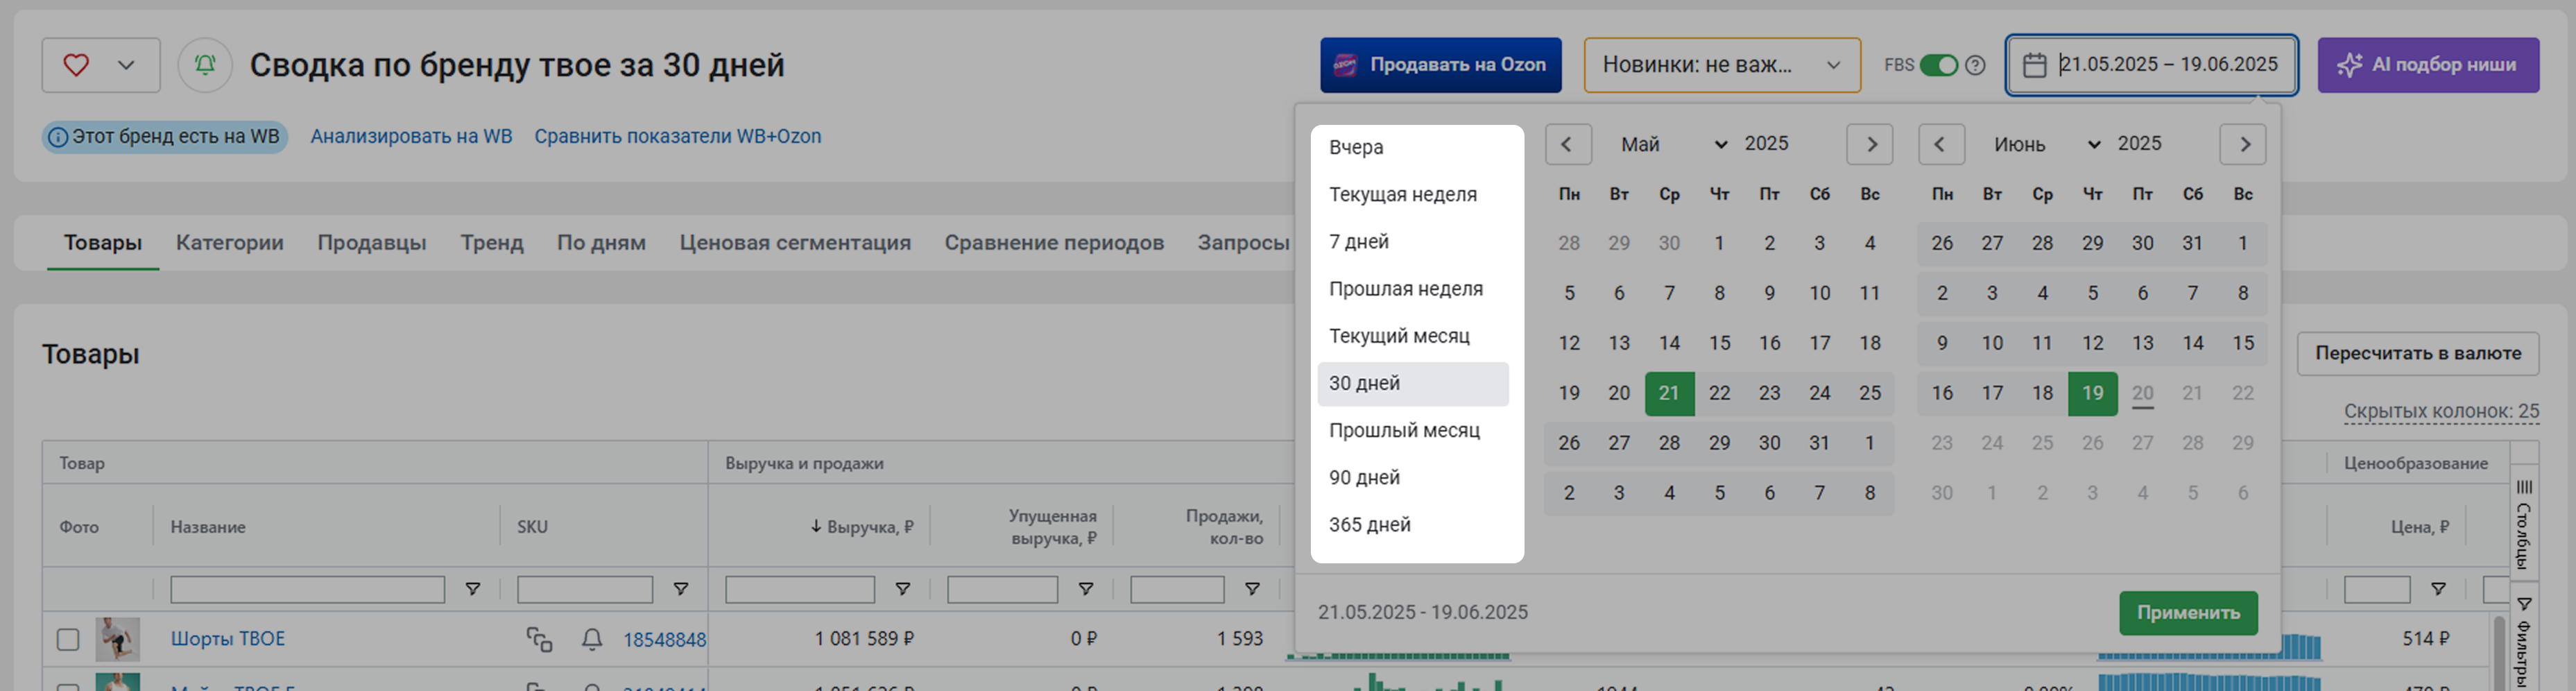
Task: Click the copy icon for Шорты ТВОЕ
Action: pos(539,639)
